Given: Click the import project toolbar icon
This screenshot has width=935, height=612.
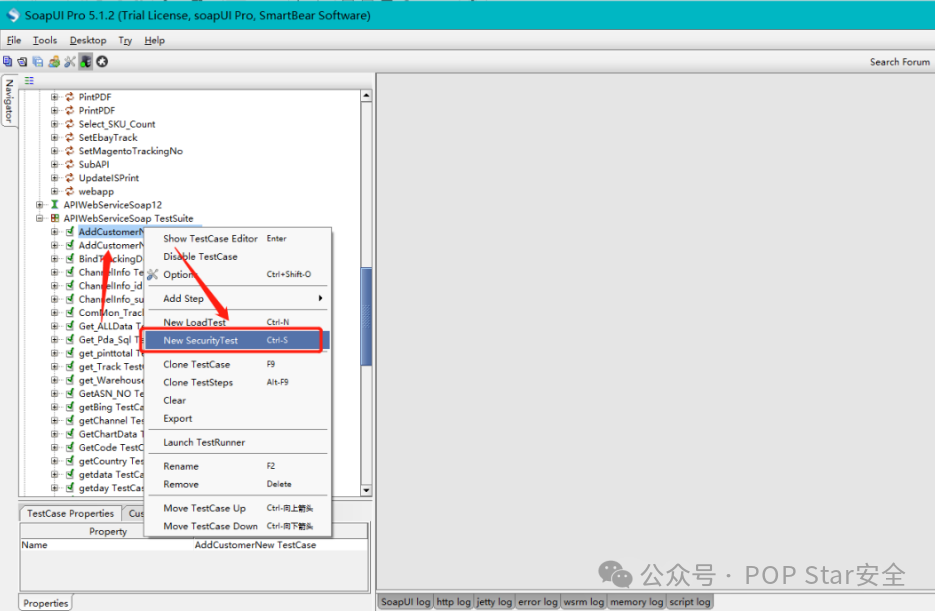Looking at the screenshot, I should coord(23,61).
